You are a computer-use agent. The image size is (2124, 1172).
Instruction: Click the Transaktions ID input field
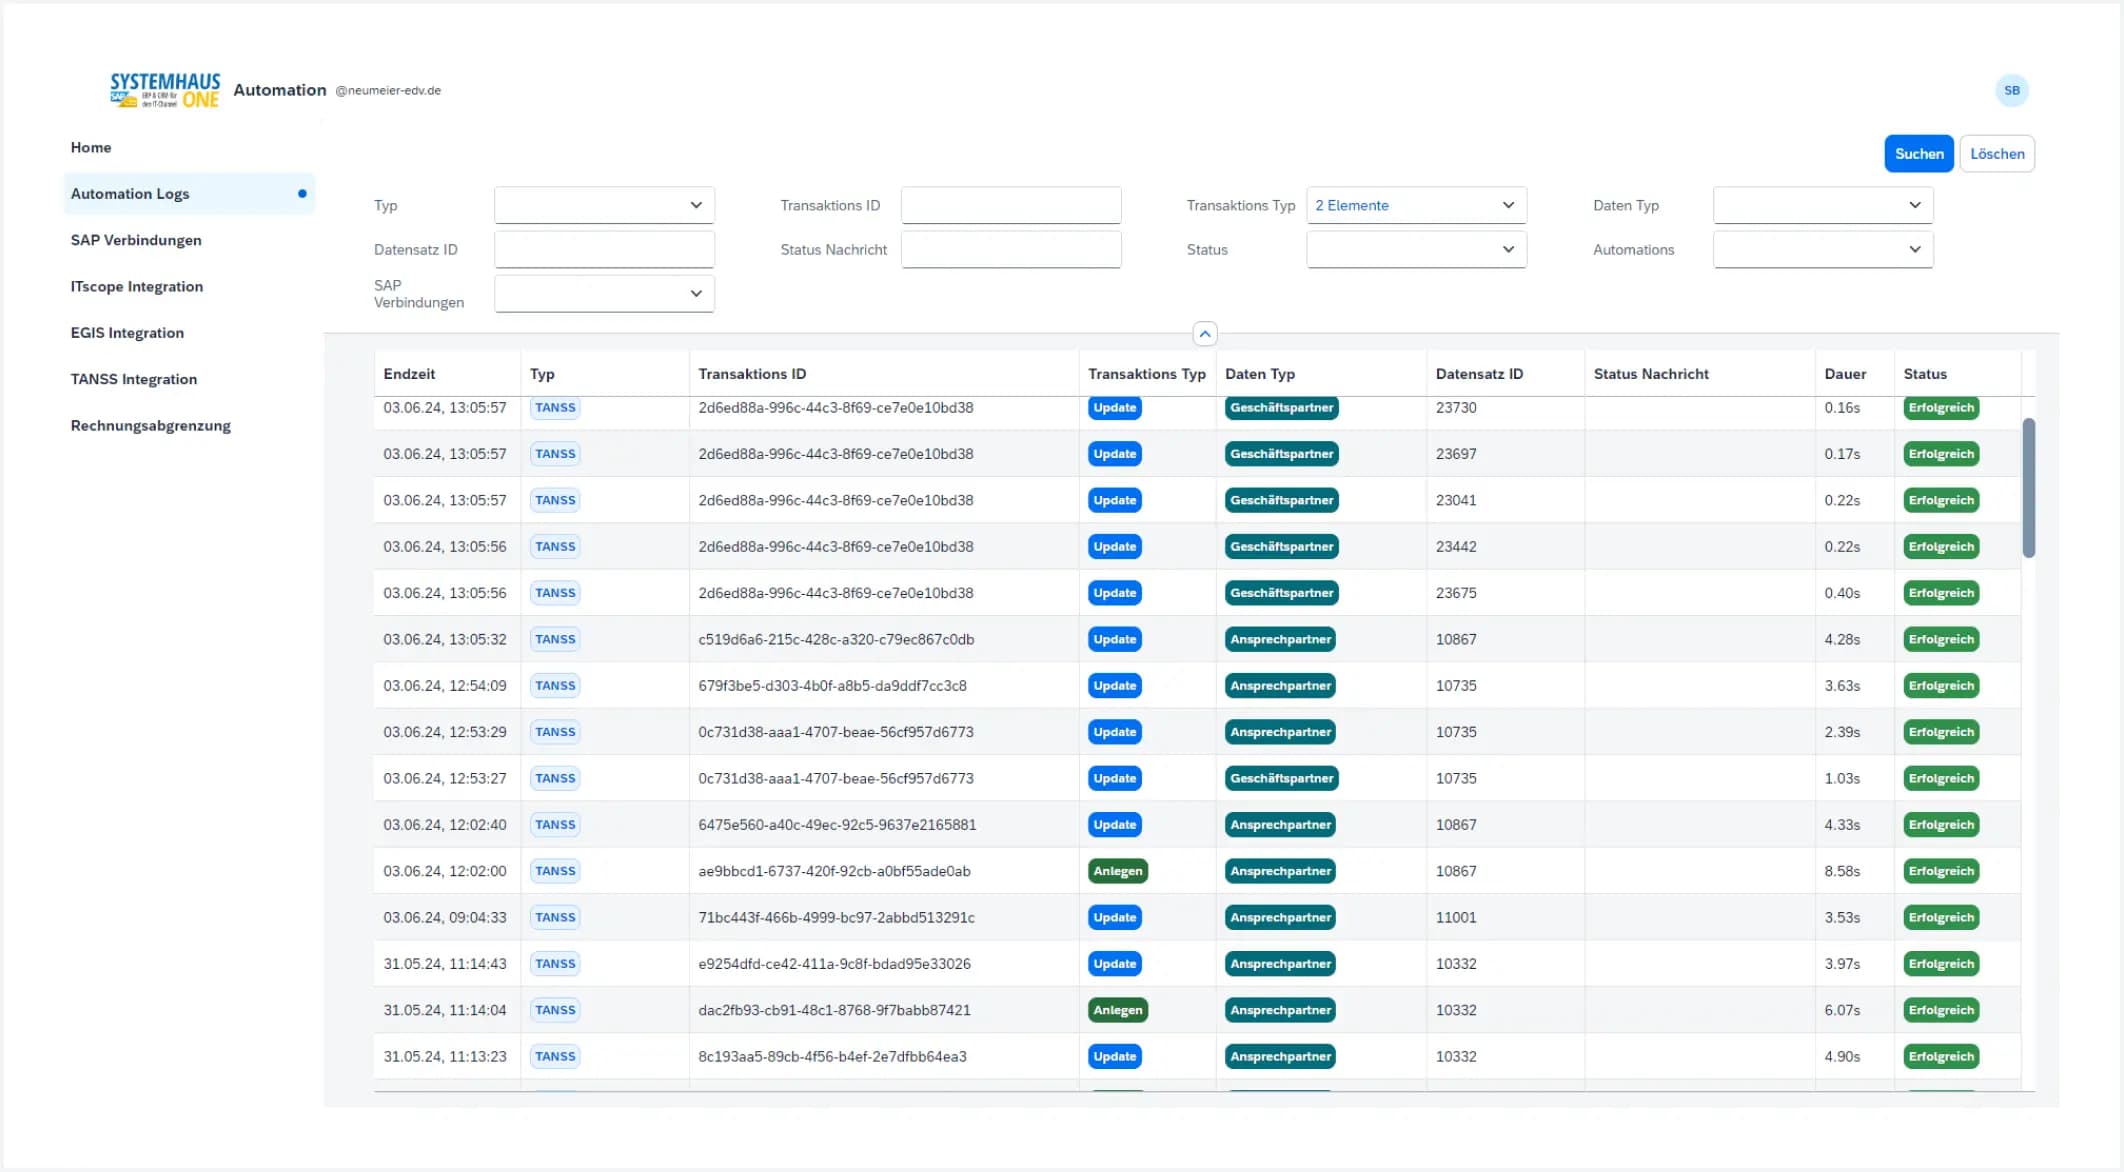(1011, 205)
